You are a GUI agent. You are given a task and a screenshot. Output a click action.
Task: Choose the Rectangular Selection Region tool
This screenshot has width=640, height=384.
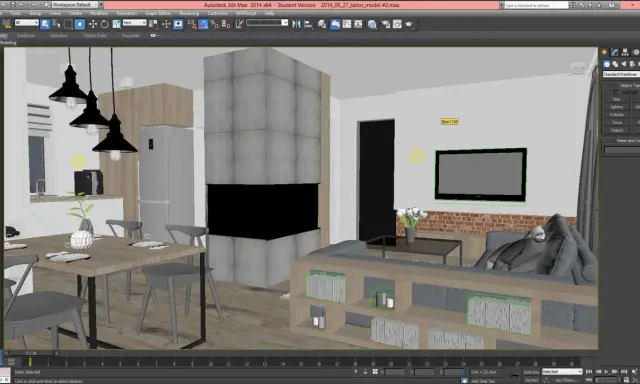68,24
